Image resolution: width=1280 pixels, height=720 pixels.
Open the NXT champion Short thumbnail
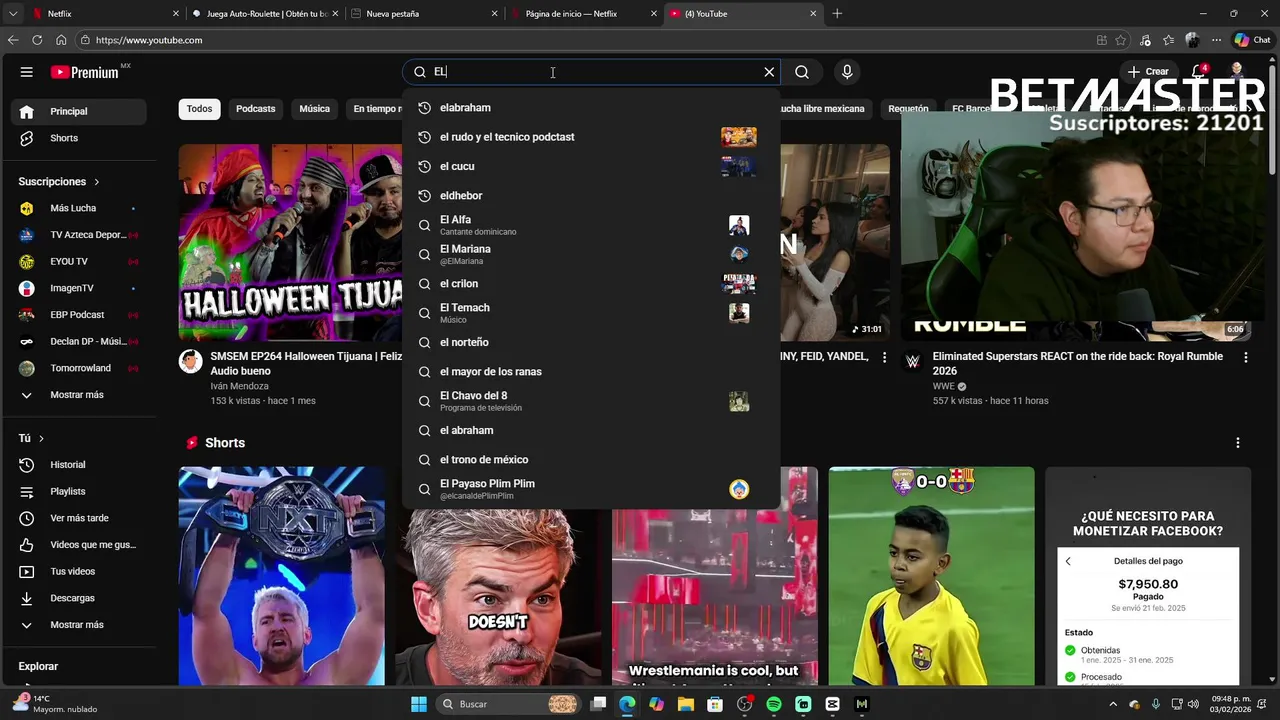click(x=281, y=576)
